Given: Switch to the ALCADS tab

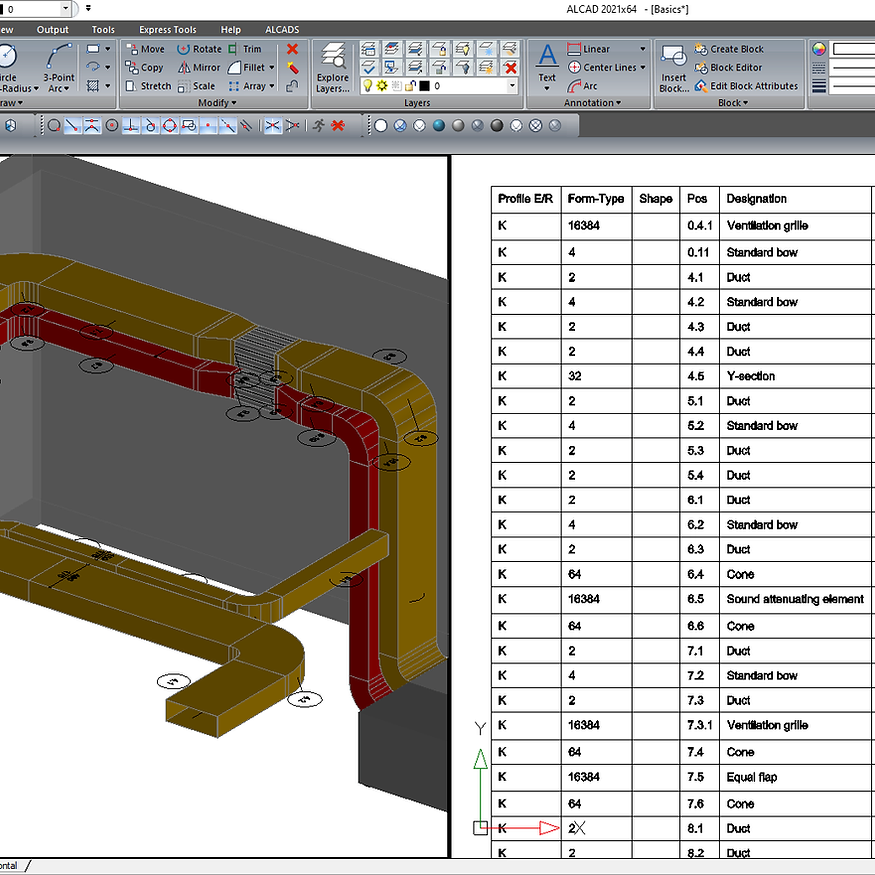Looking at the screenshot, I should point(282,30).
